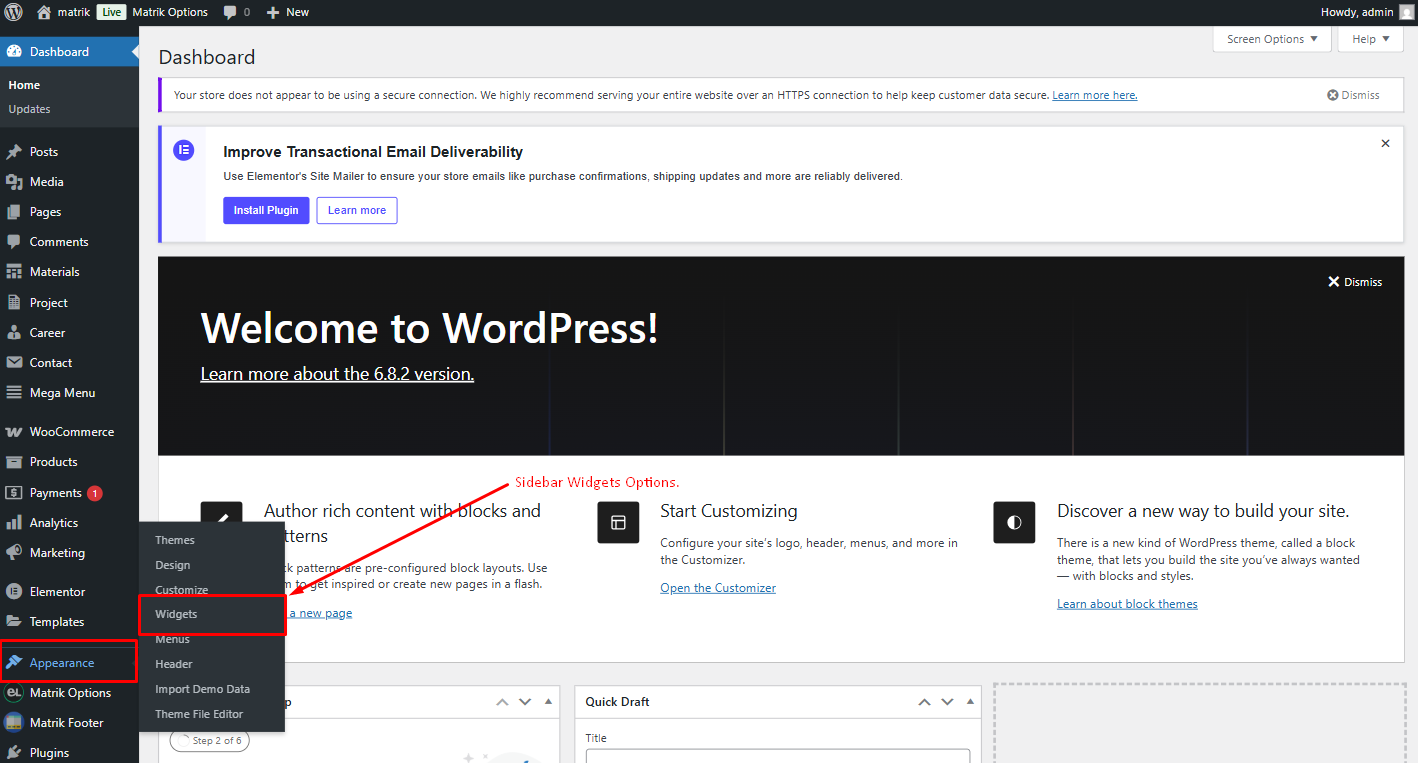Click the Step 2 of 6 progress indicator
This screenshot has width=1418, height=763.
click(x=210, y=741)
